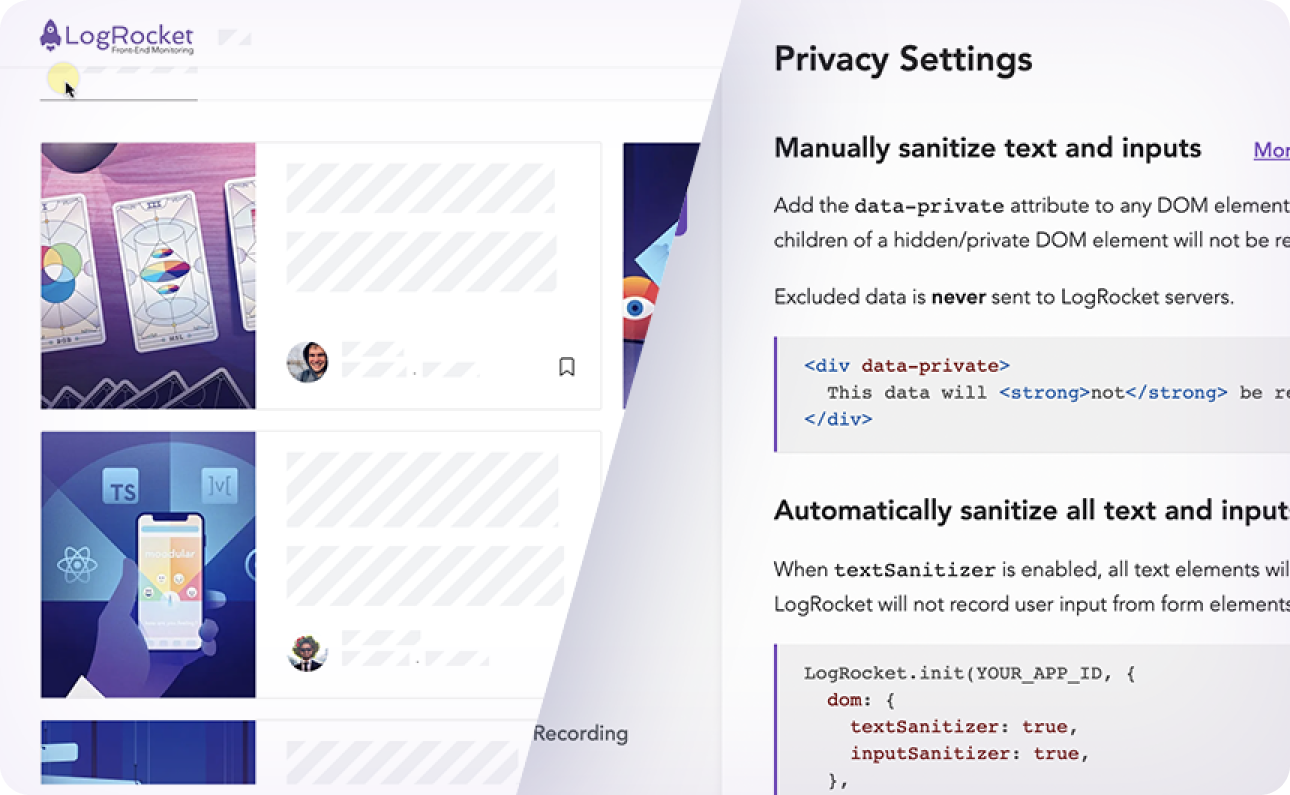The width and height of the screenshot is (1290, 795).
Task: Click the data-private div code block
Action: 1032,393
